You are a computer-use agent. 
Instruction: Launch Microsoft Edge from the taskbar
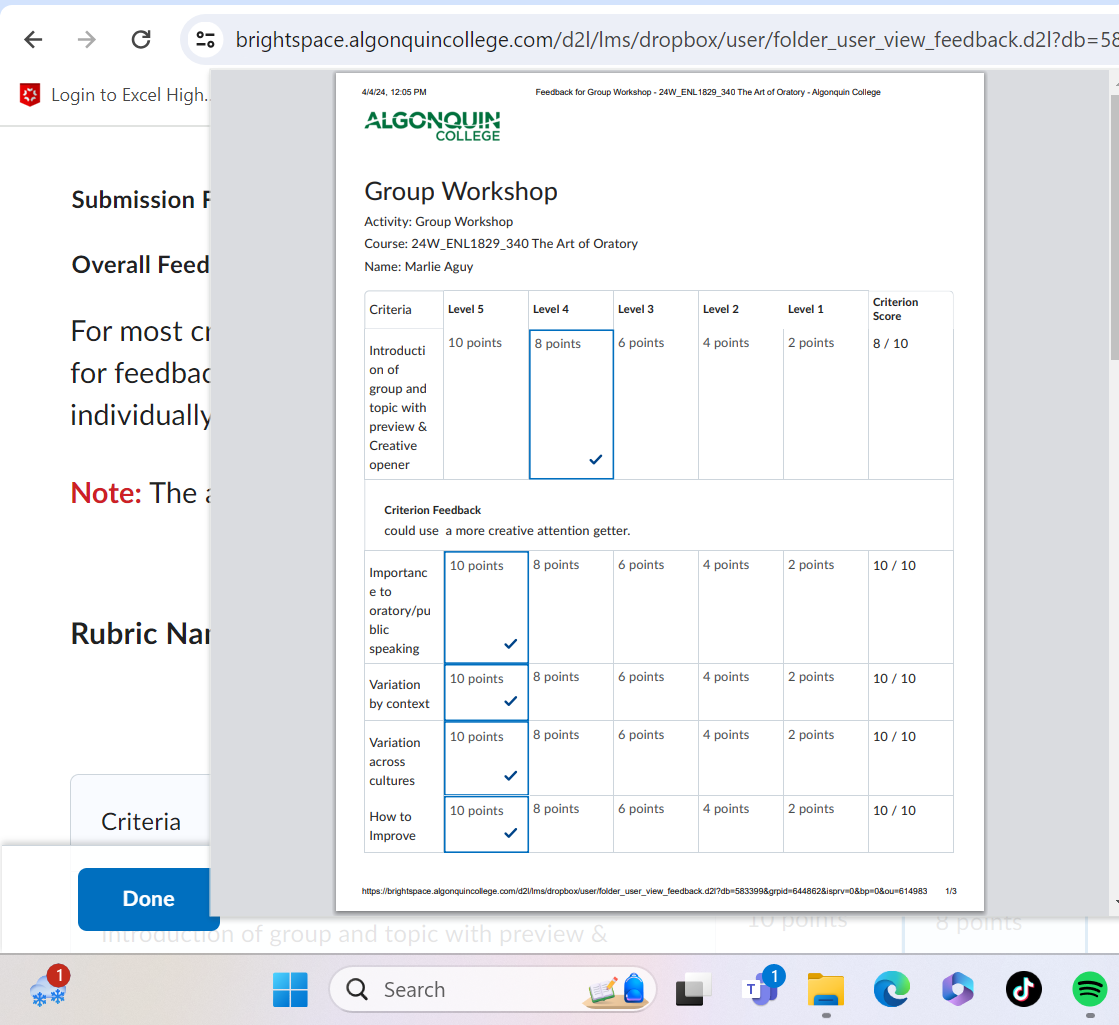(891, 989)
